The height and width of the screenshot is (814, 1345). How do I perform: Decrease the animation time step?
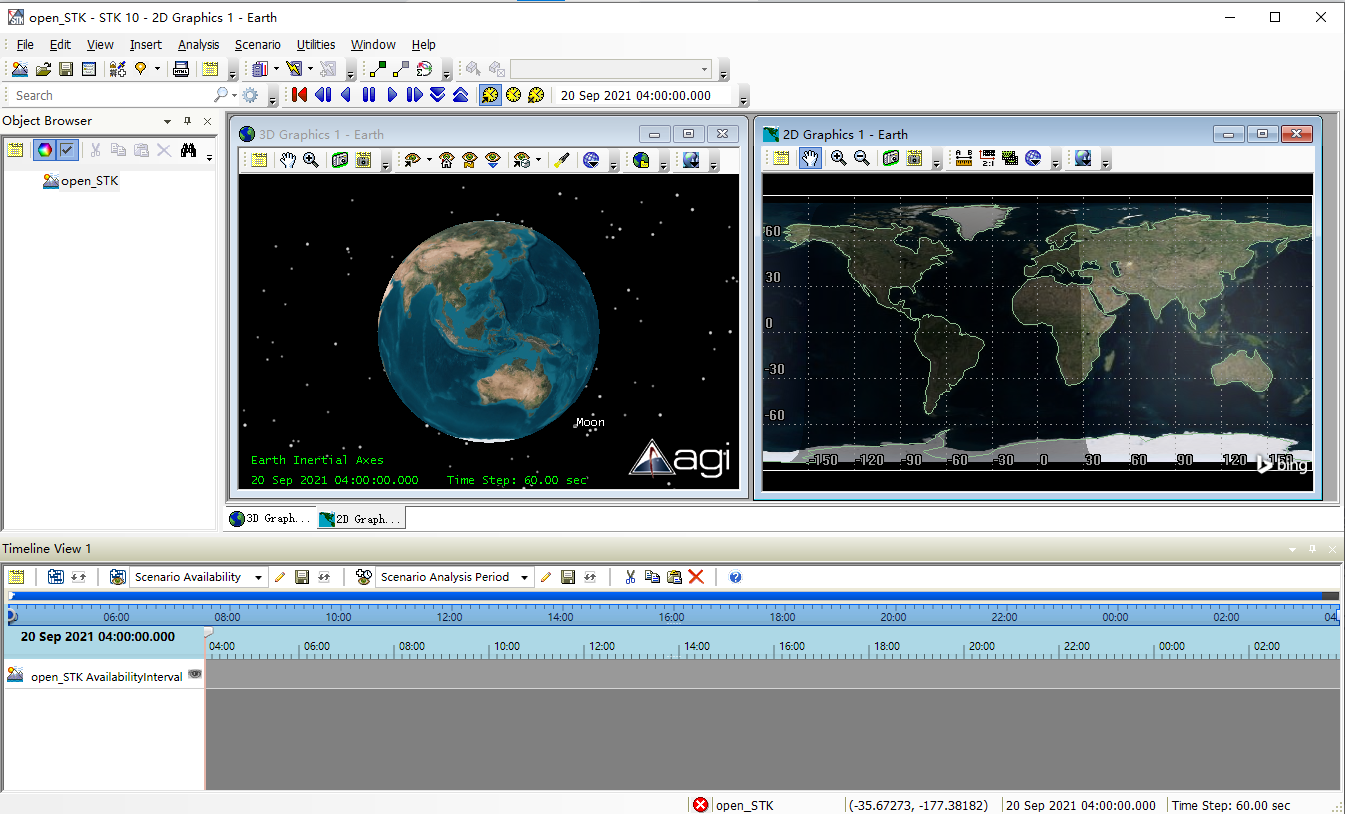[438, 95]
